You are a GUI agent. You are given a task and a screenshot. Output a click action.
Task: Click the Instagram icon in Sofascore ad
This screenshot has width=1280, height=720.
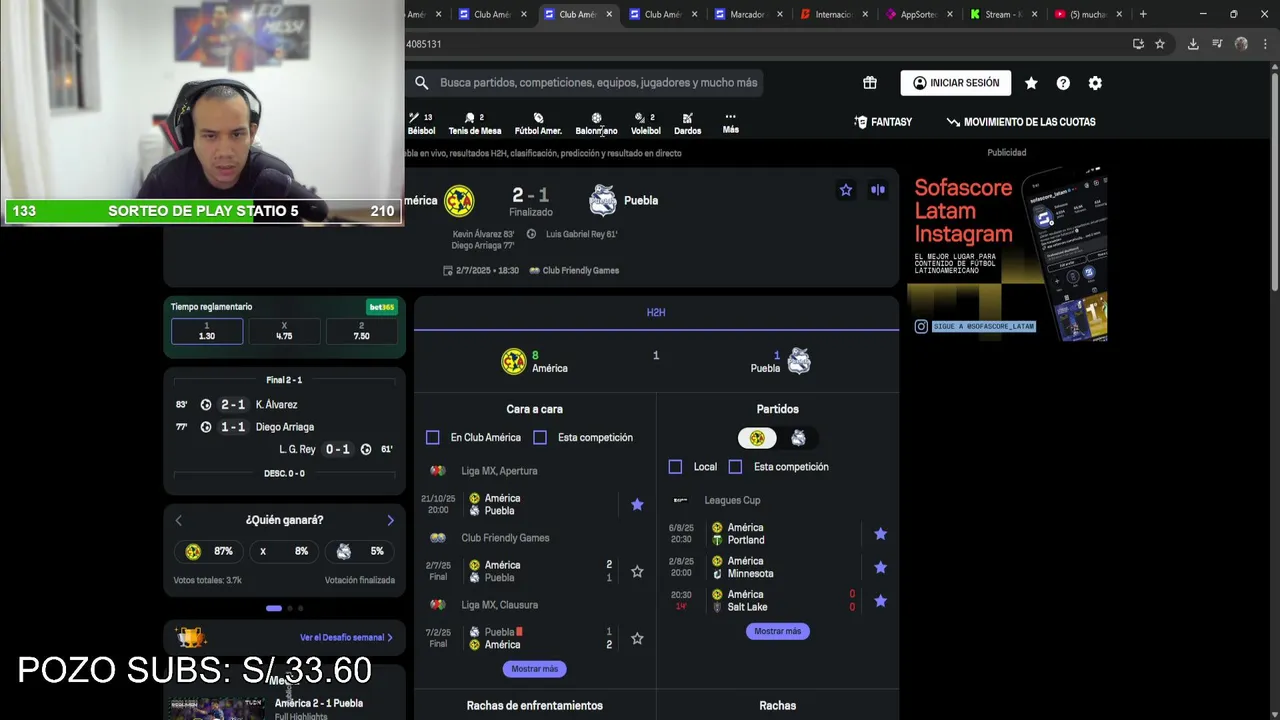click(x=921, y=326)
